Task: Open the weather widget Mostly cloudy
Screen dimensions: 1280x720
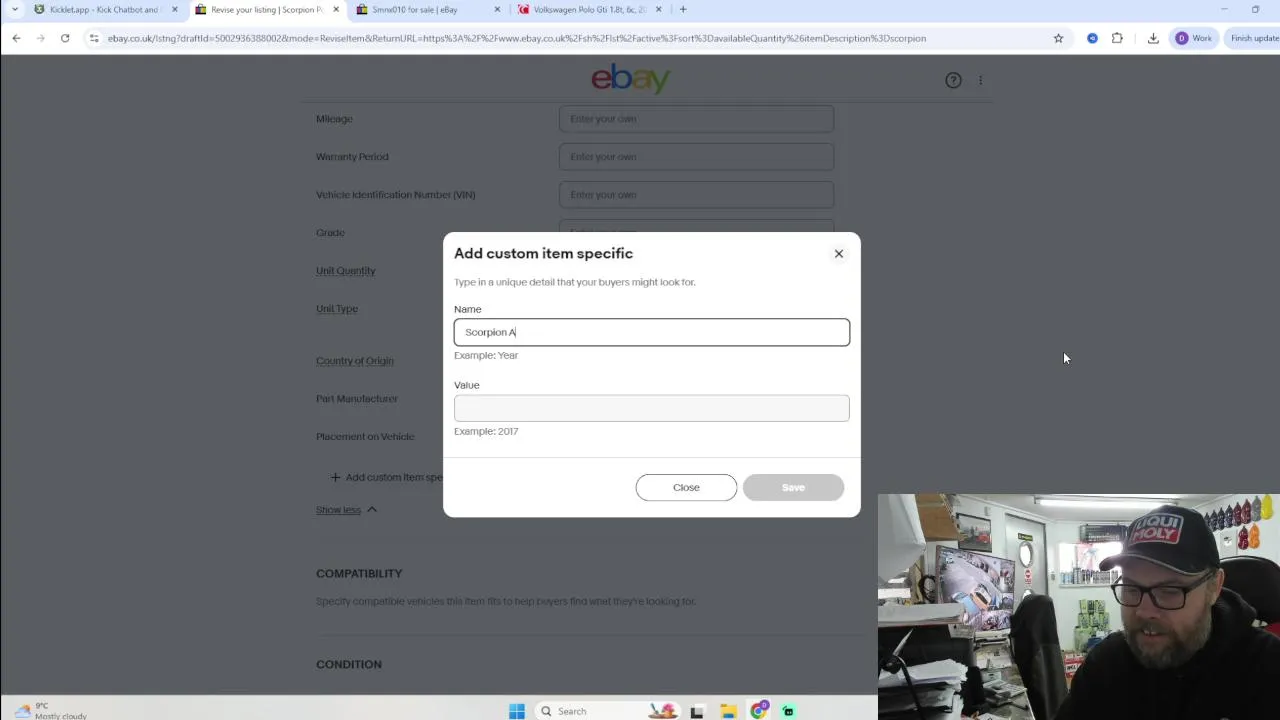Action: [50, 711]
